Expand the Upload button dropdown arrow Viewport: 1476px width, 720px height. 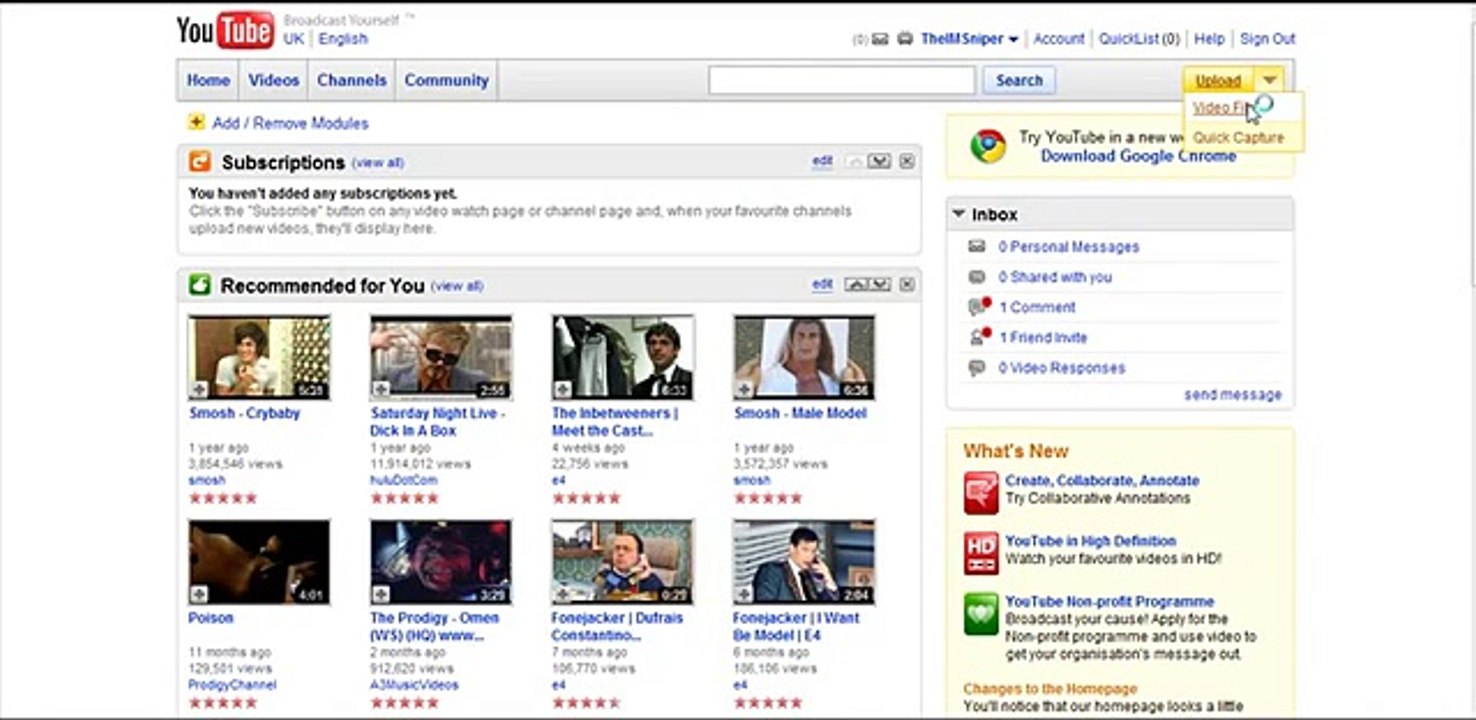[x=1269, y=80]
